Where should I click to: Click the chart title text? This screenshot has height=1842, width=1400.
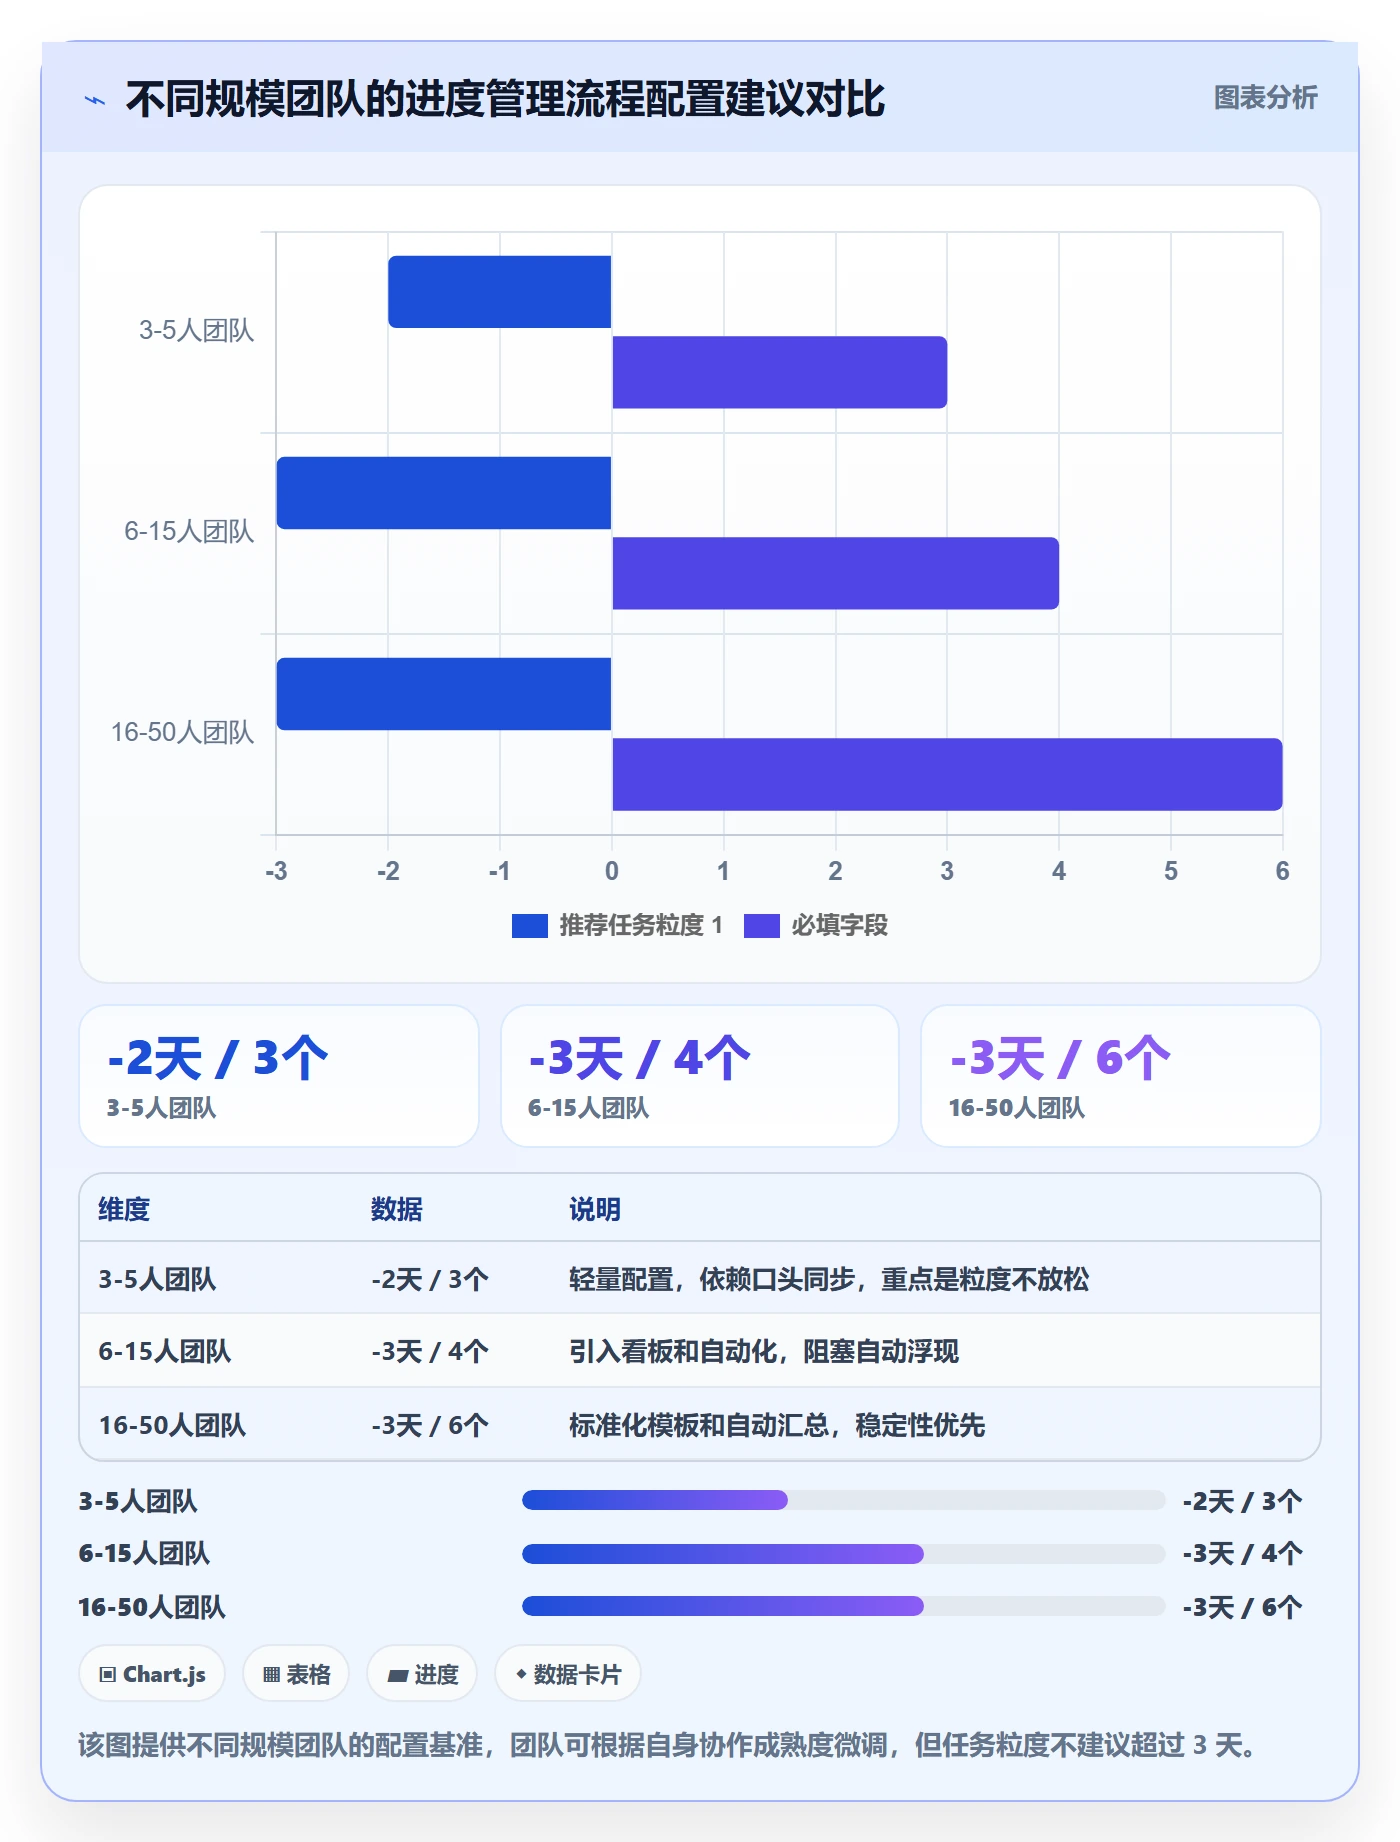(505, 99)
